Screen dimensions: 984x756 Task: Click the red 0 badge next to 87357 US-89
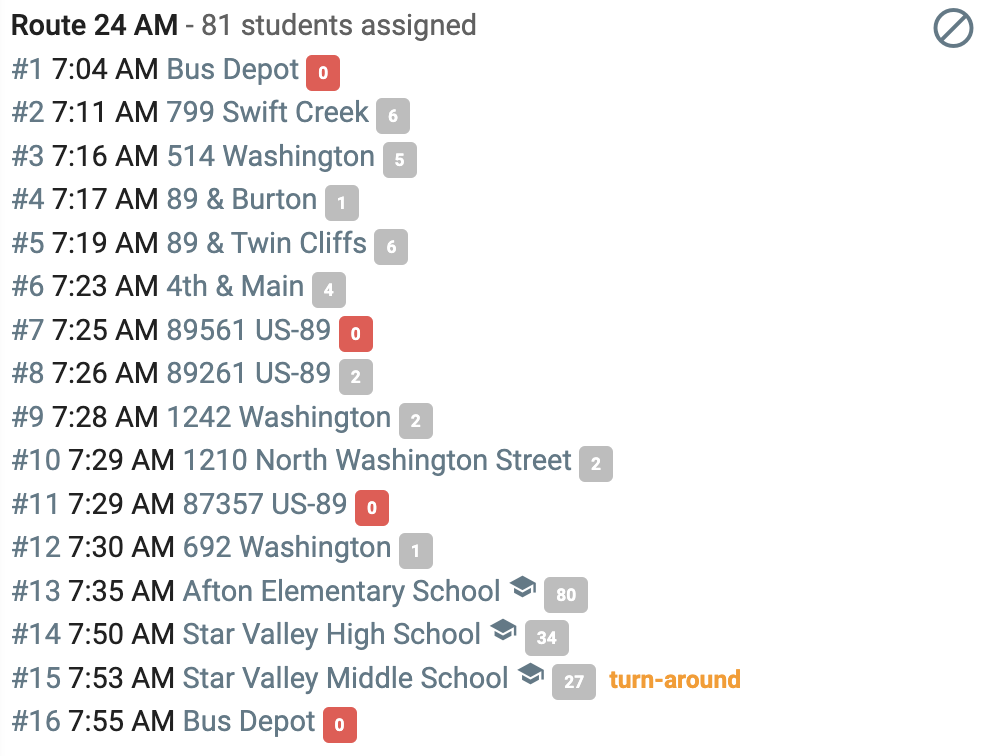click(x=372, y=508)
